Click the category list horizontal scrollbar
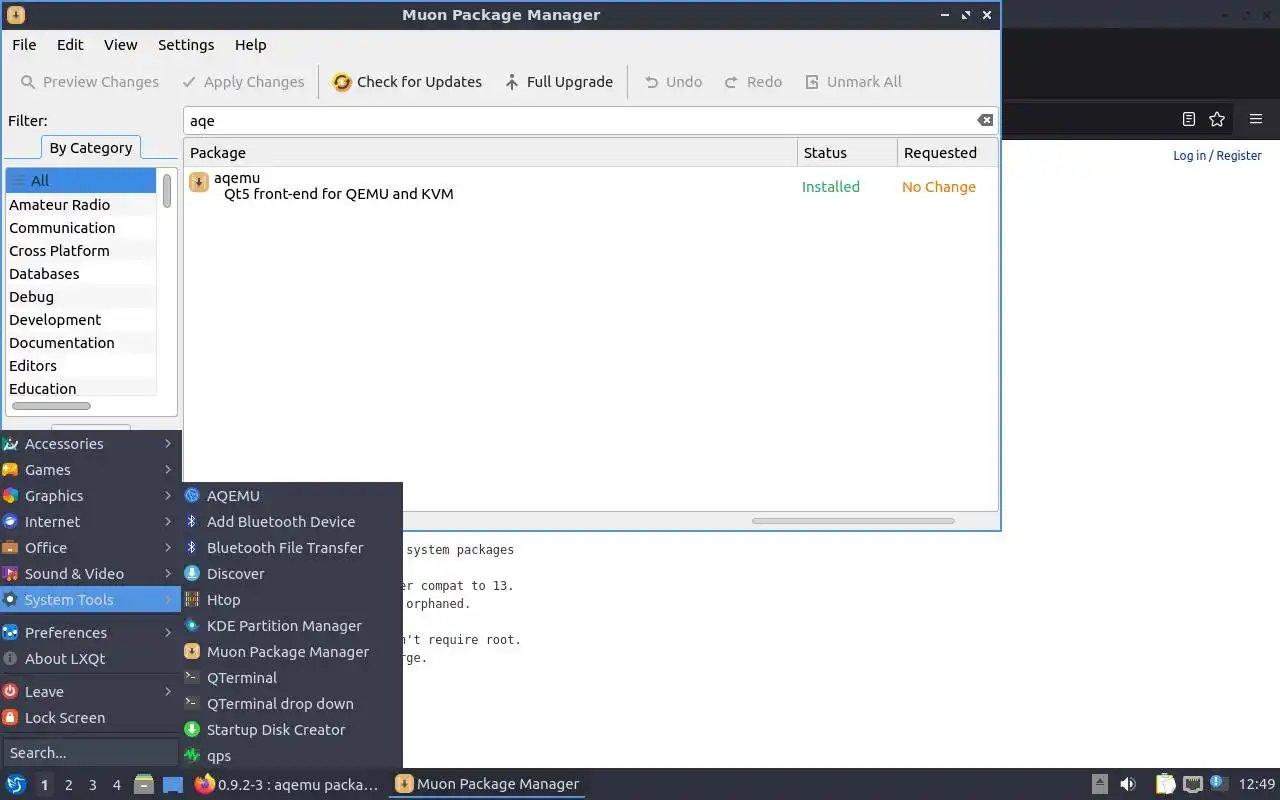The height and width of the screenshot is (800, 1280). (51, 406)
